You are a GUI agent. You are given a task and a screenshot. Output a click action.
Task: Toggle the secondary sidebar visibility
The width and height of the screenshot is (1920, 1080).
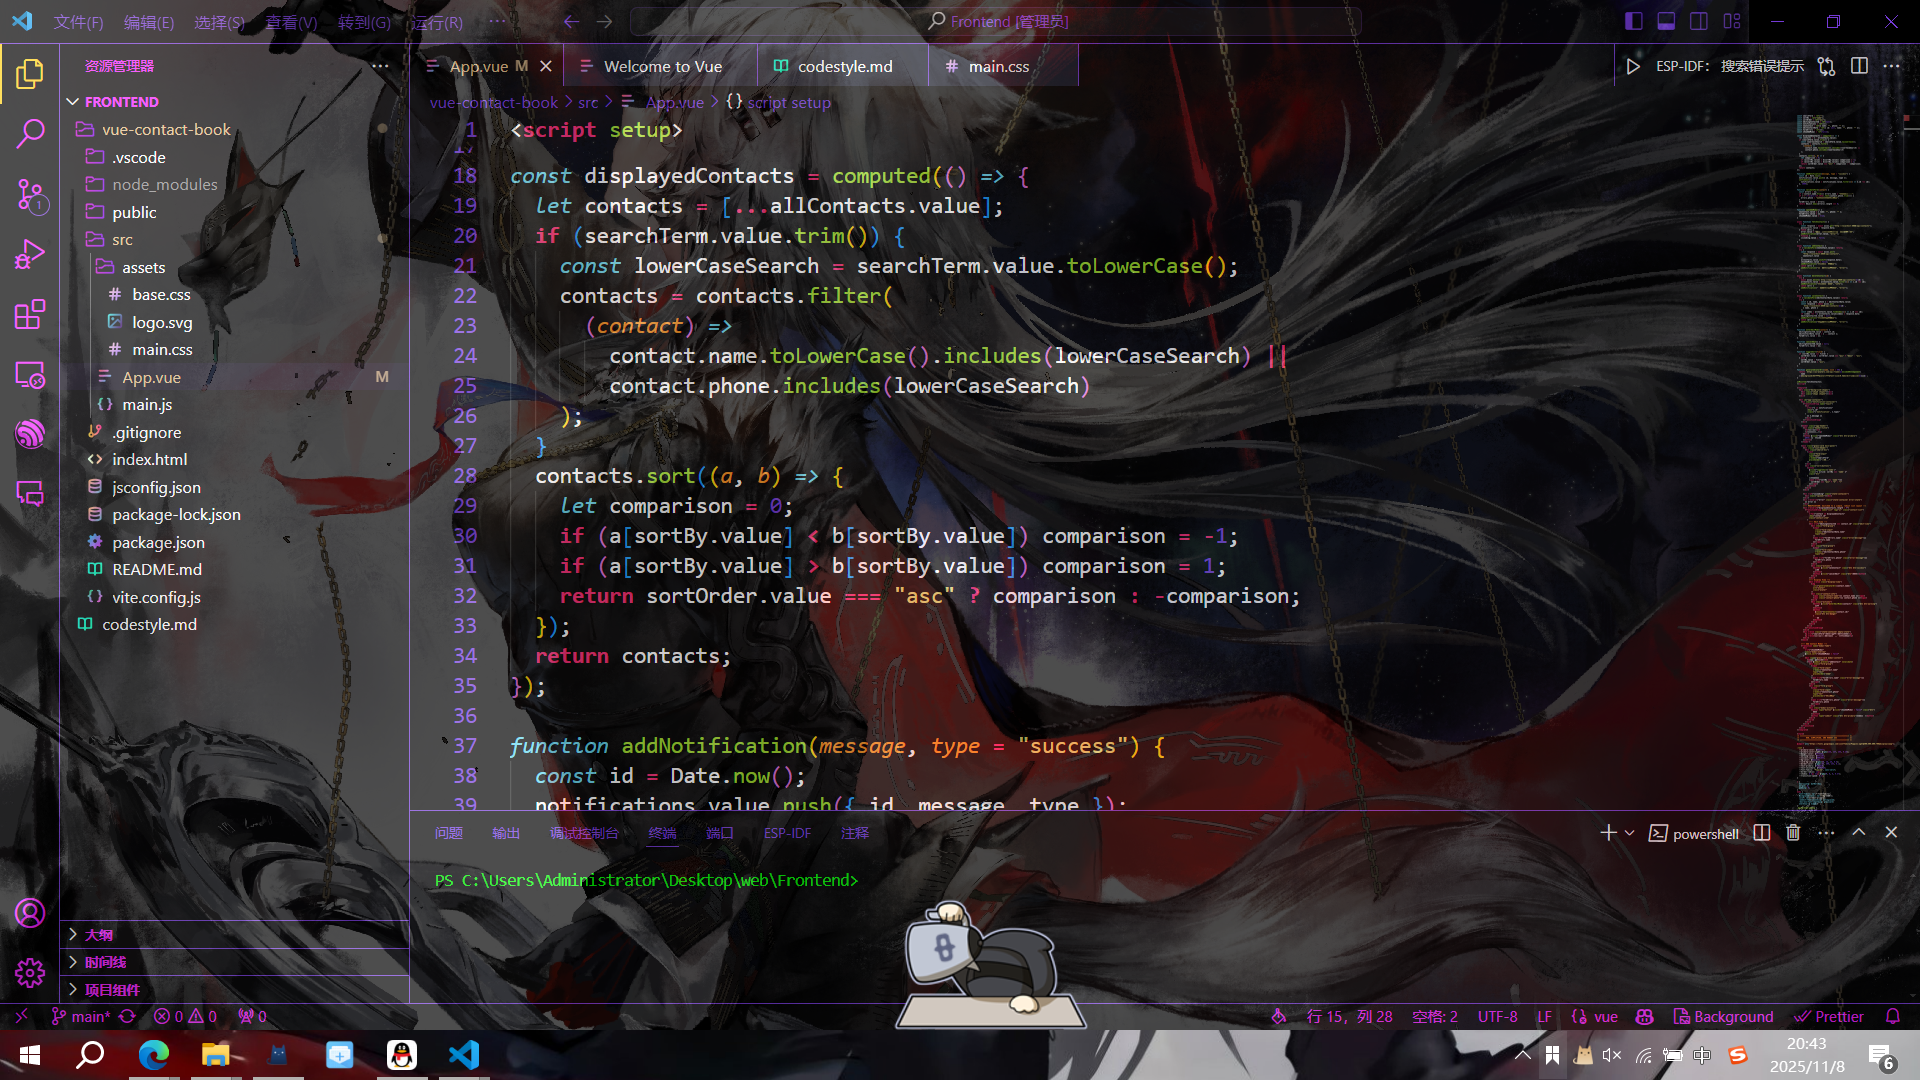pyautogui.click(x=1699, y=20)
